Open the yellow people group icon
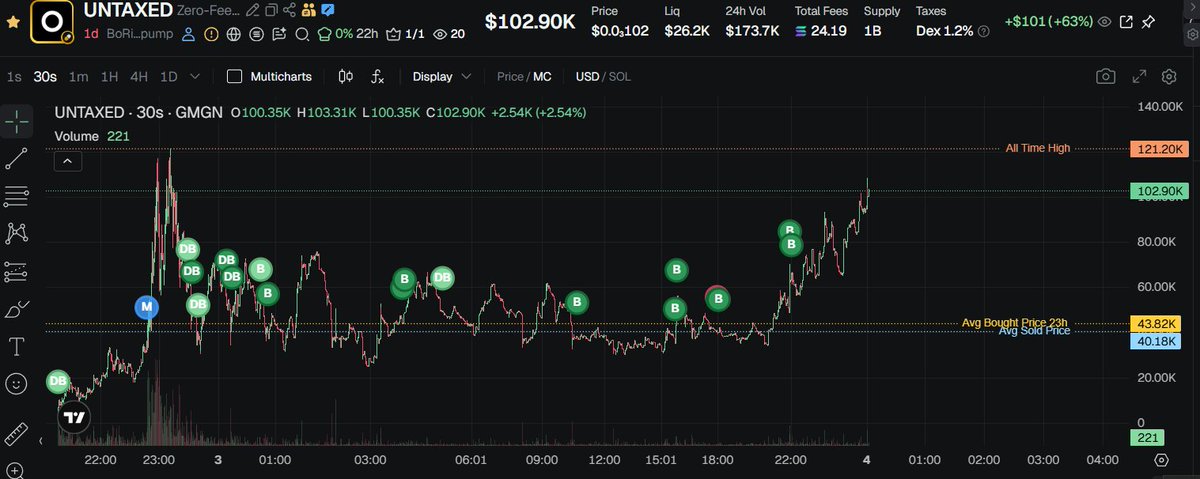 coord(309,10)
